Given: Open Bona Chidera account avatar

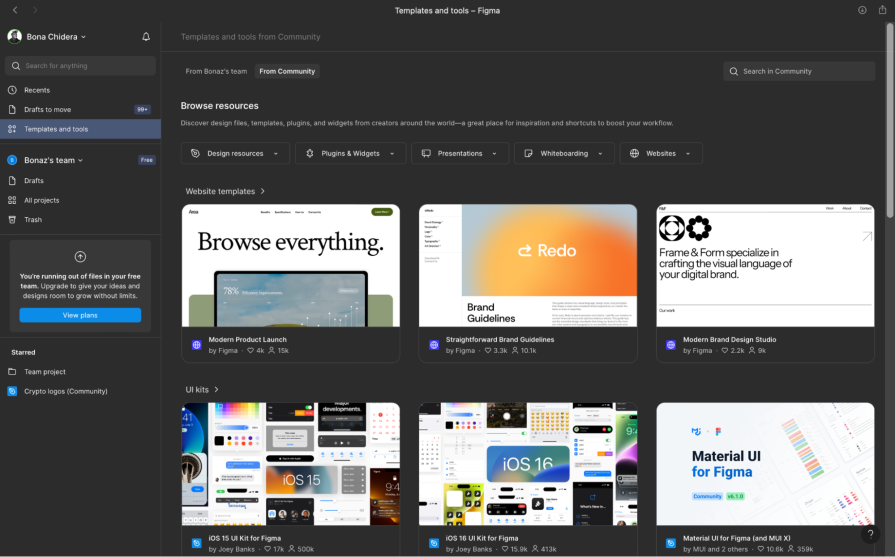Looking at the screenshot, I should 14,37.
